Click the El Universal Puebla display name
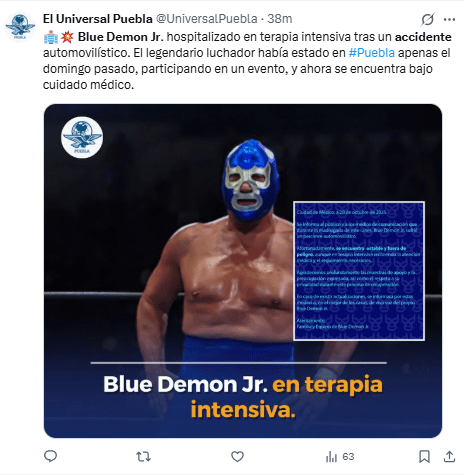 98,19
